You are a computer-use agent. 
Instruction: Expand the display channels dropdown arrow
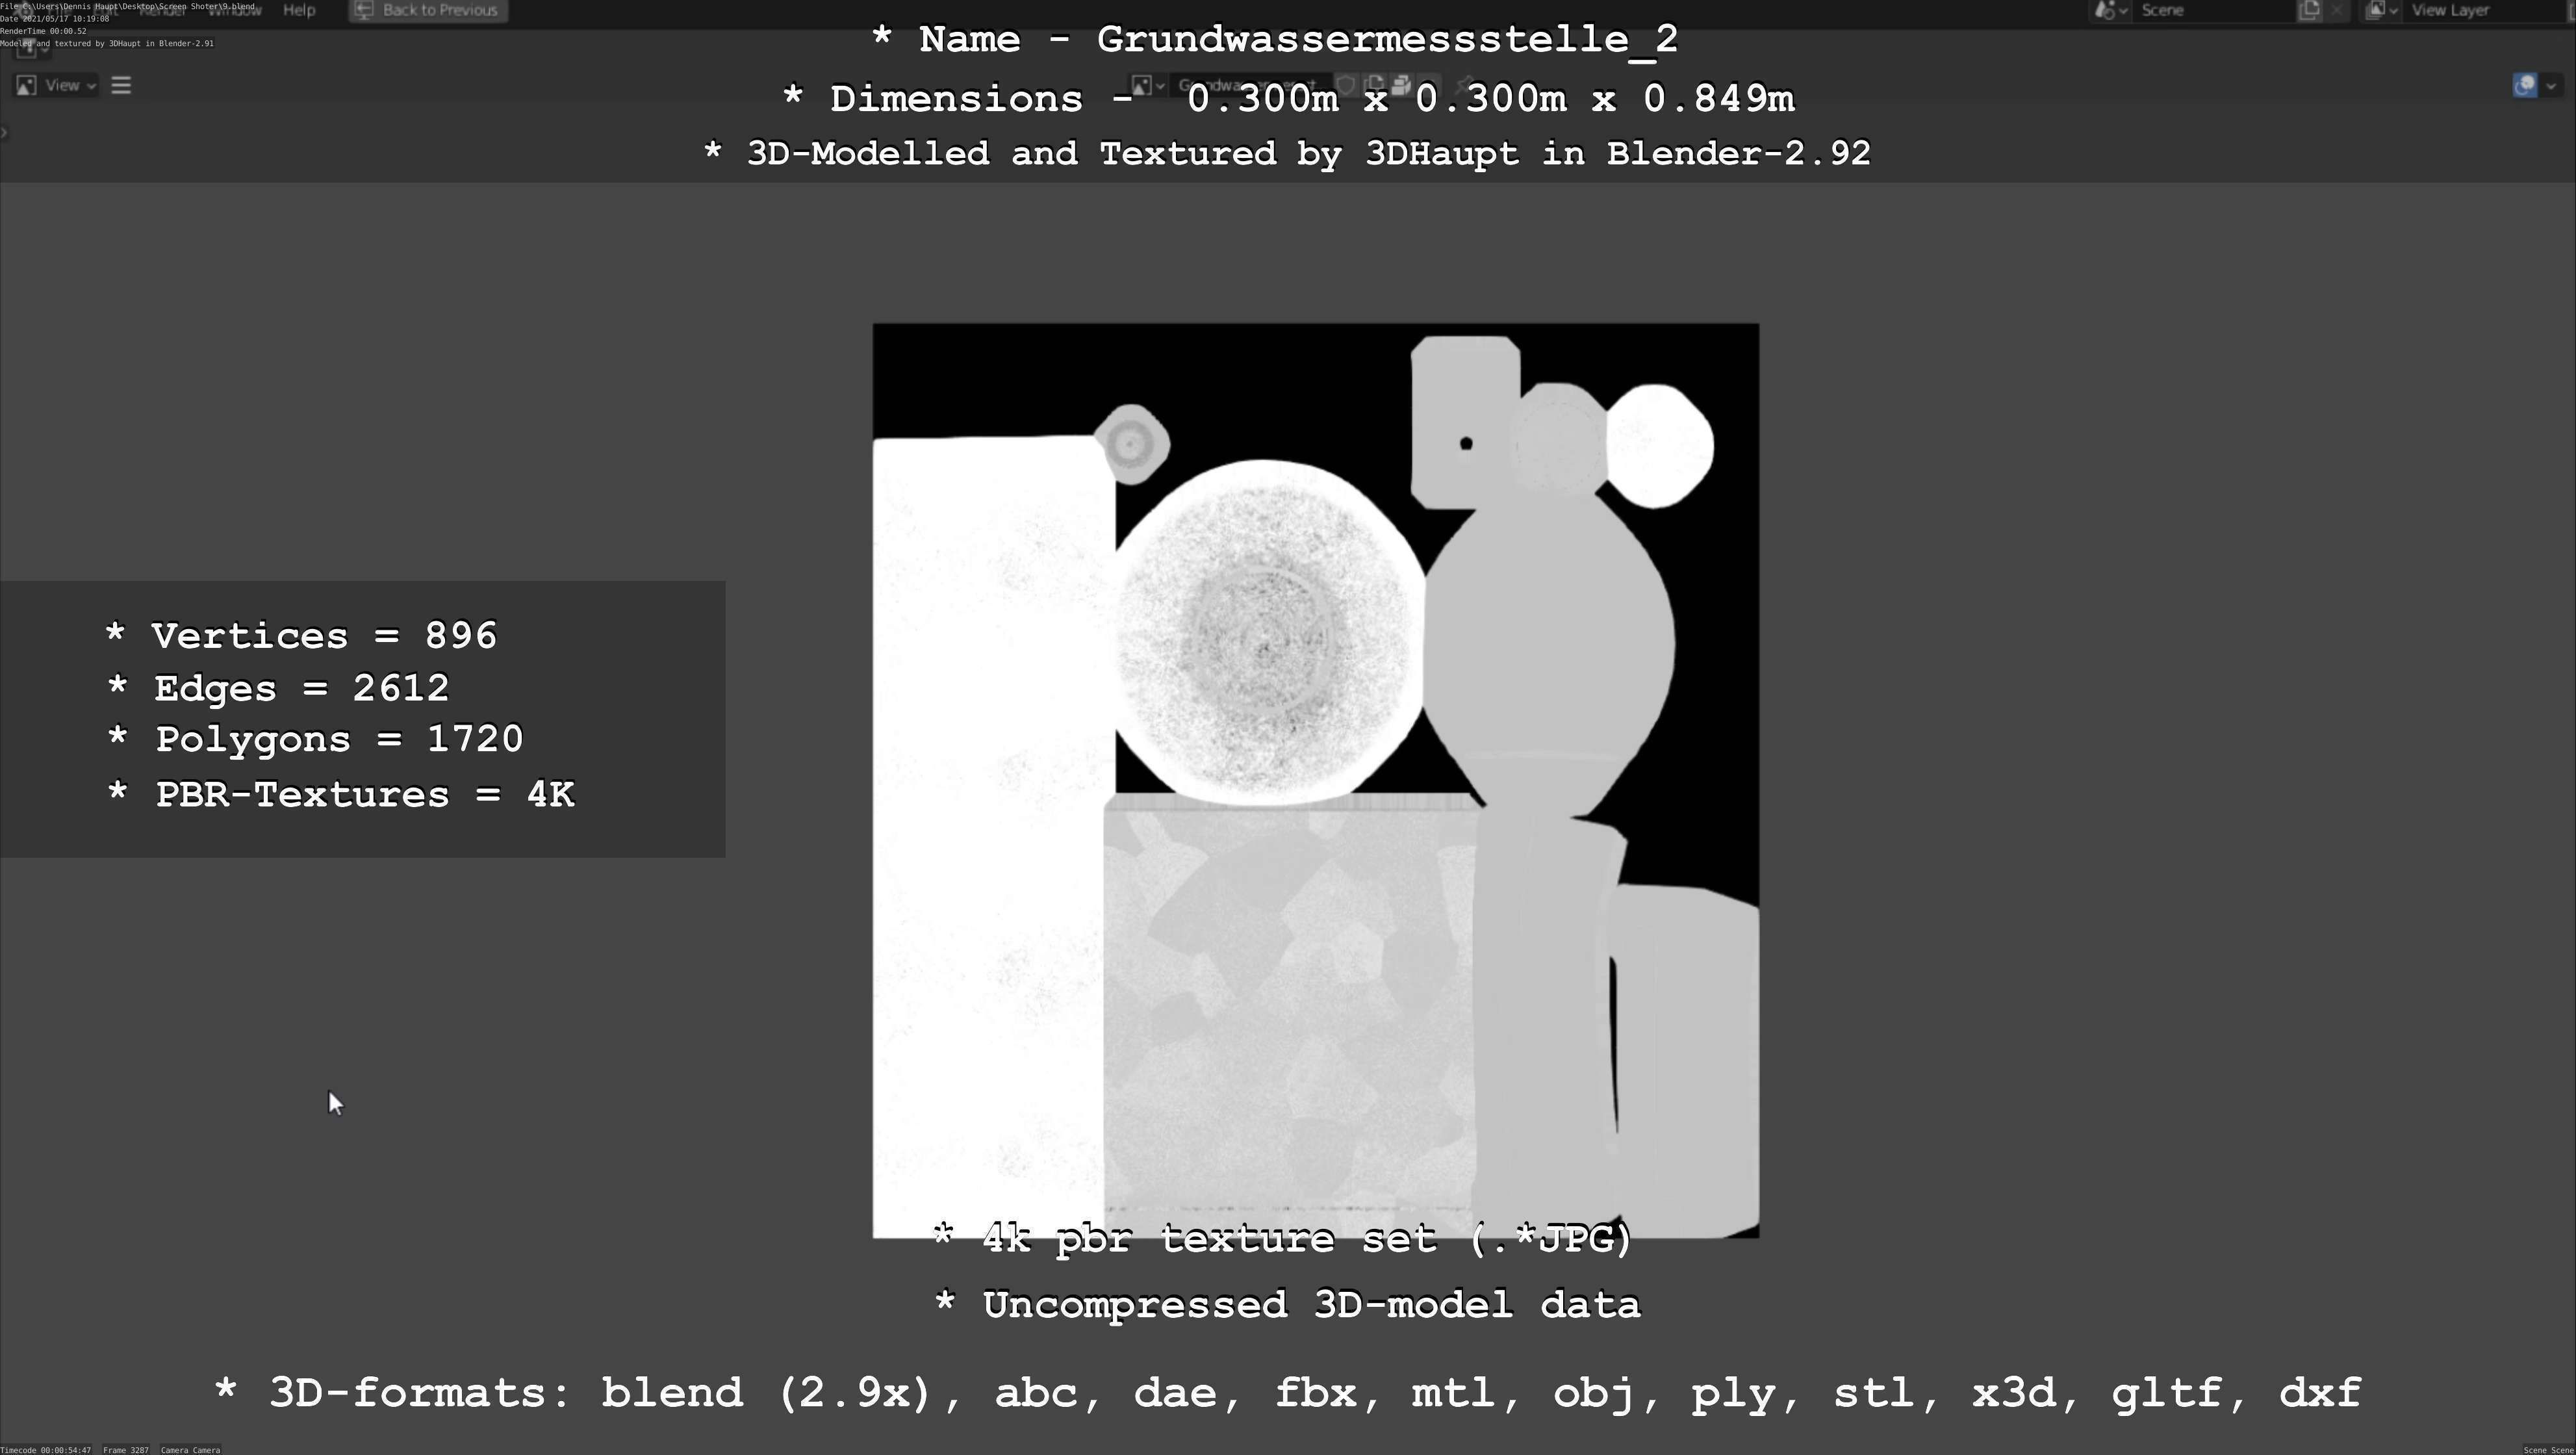point(2551,86)
